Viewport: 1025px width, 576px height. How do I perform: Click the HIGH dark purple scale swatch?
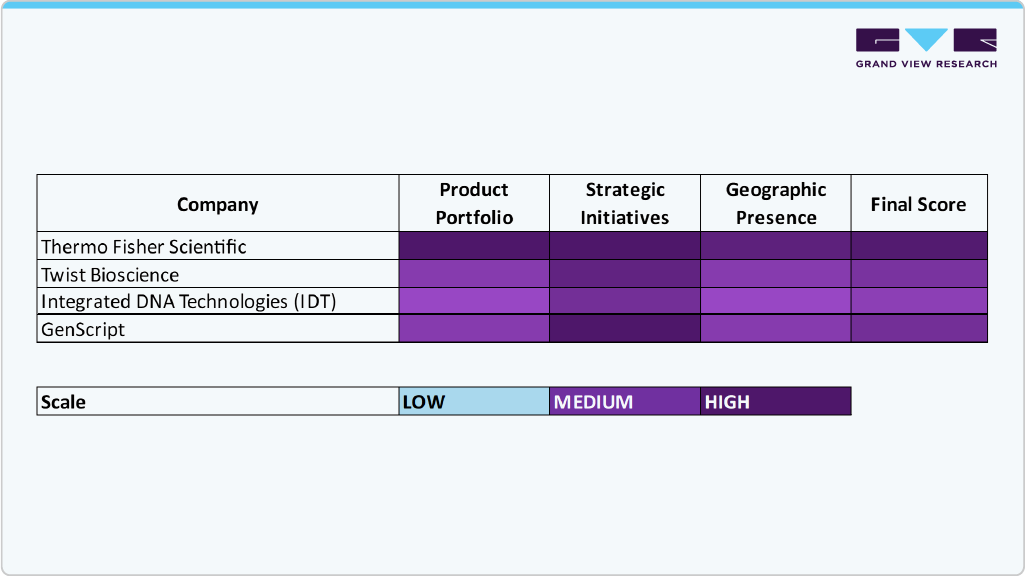pos(776,402)
